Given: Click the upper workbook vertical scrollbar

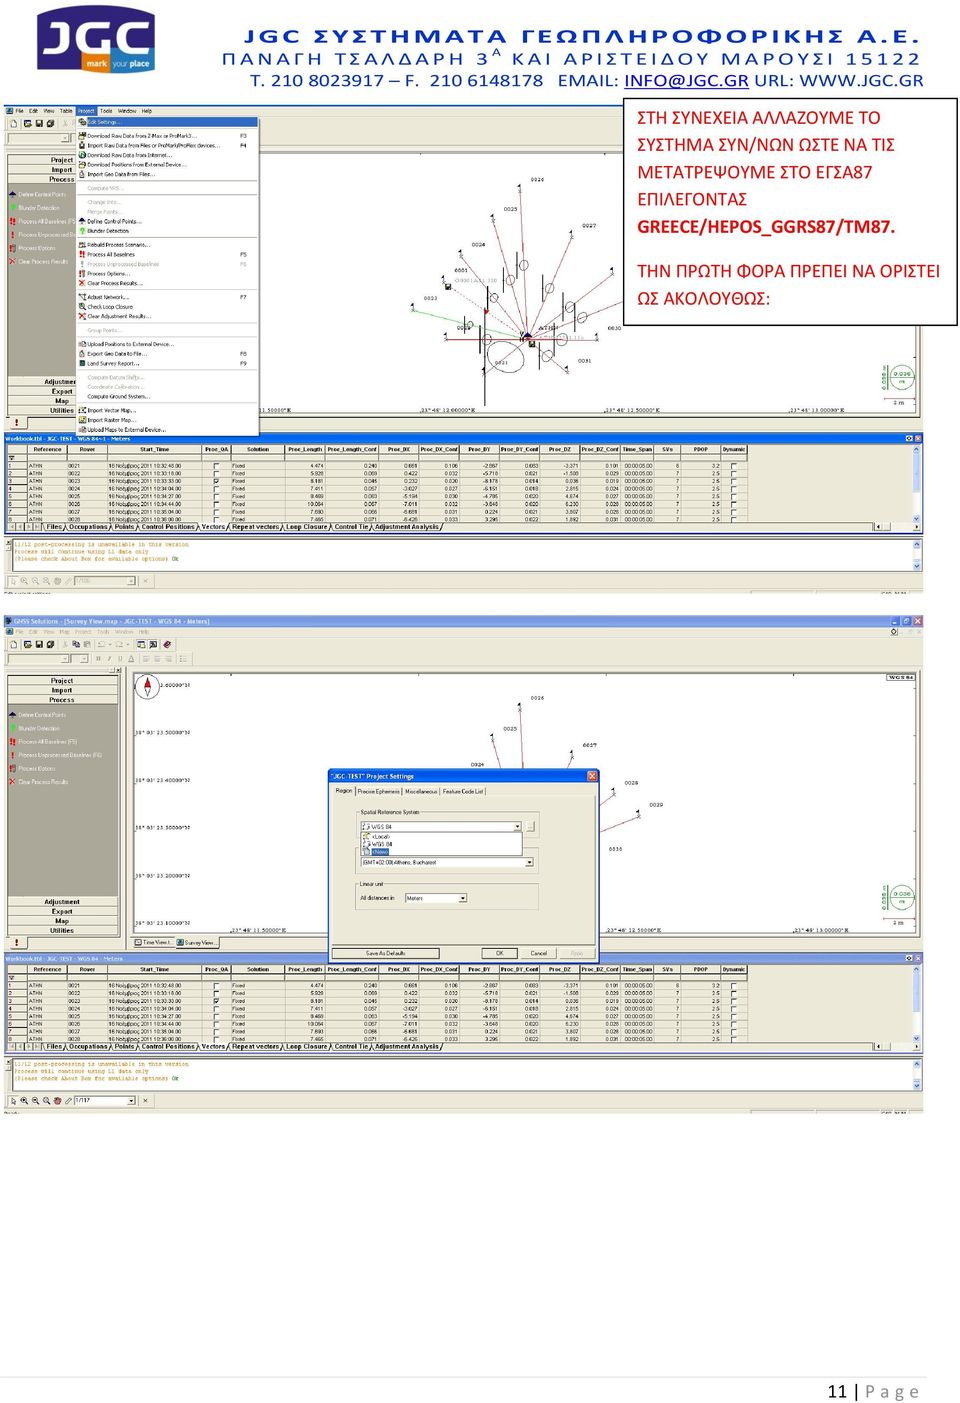Looking at the screenshot, I should (x=917, y=485).
